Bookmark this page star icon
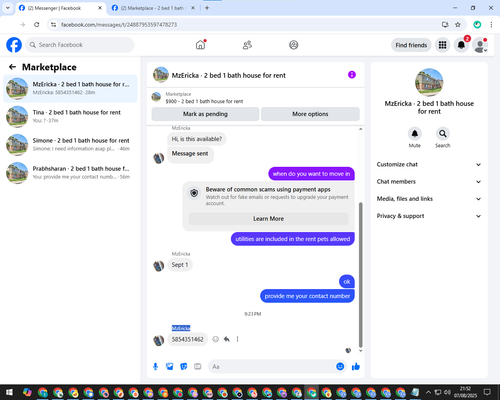 [458, 25]
